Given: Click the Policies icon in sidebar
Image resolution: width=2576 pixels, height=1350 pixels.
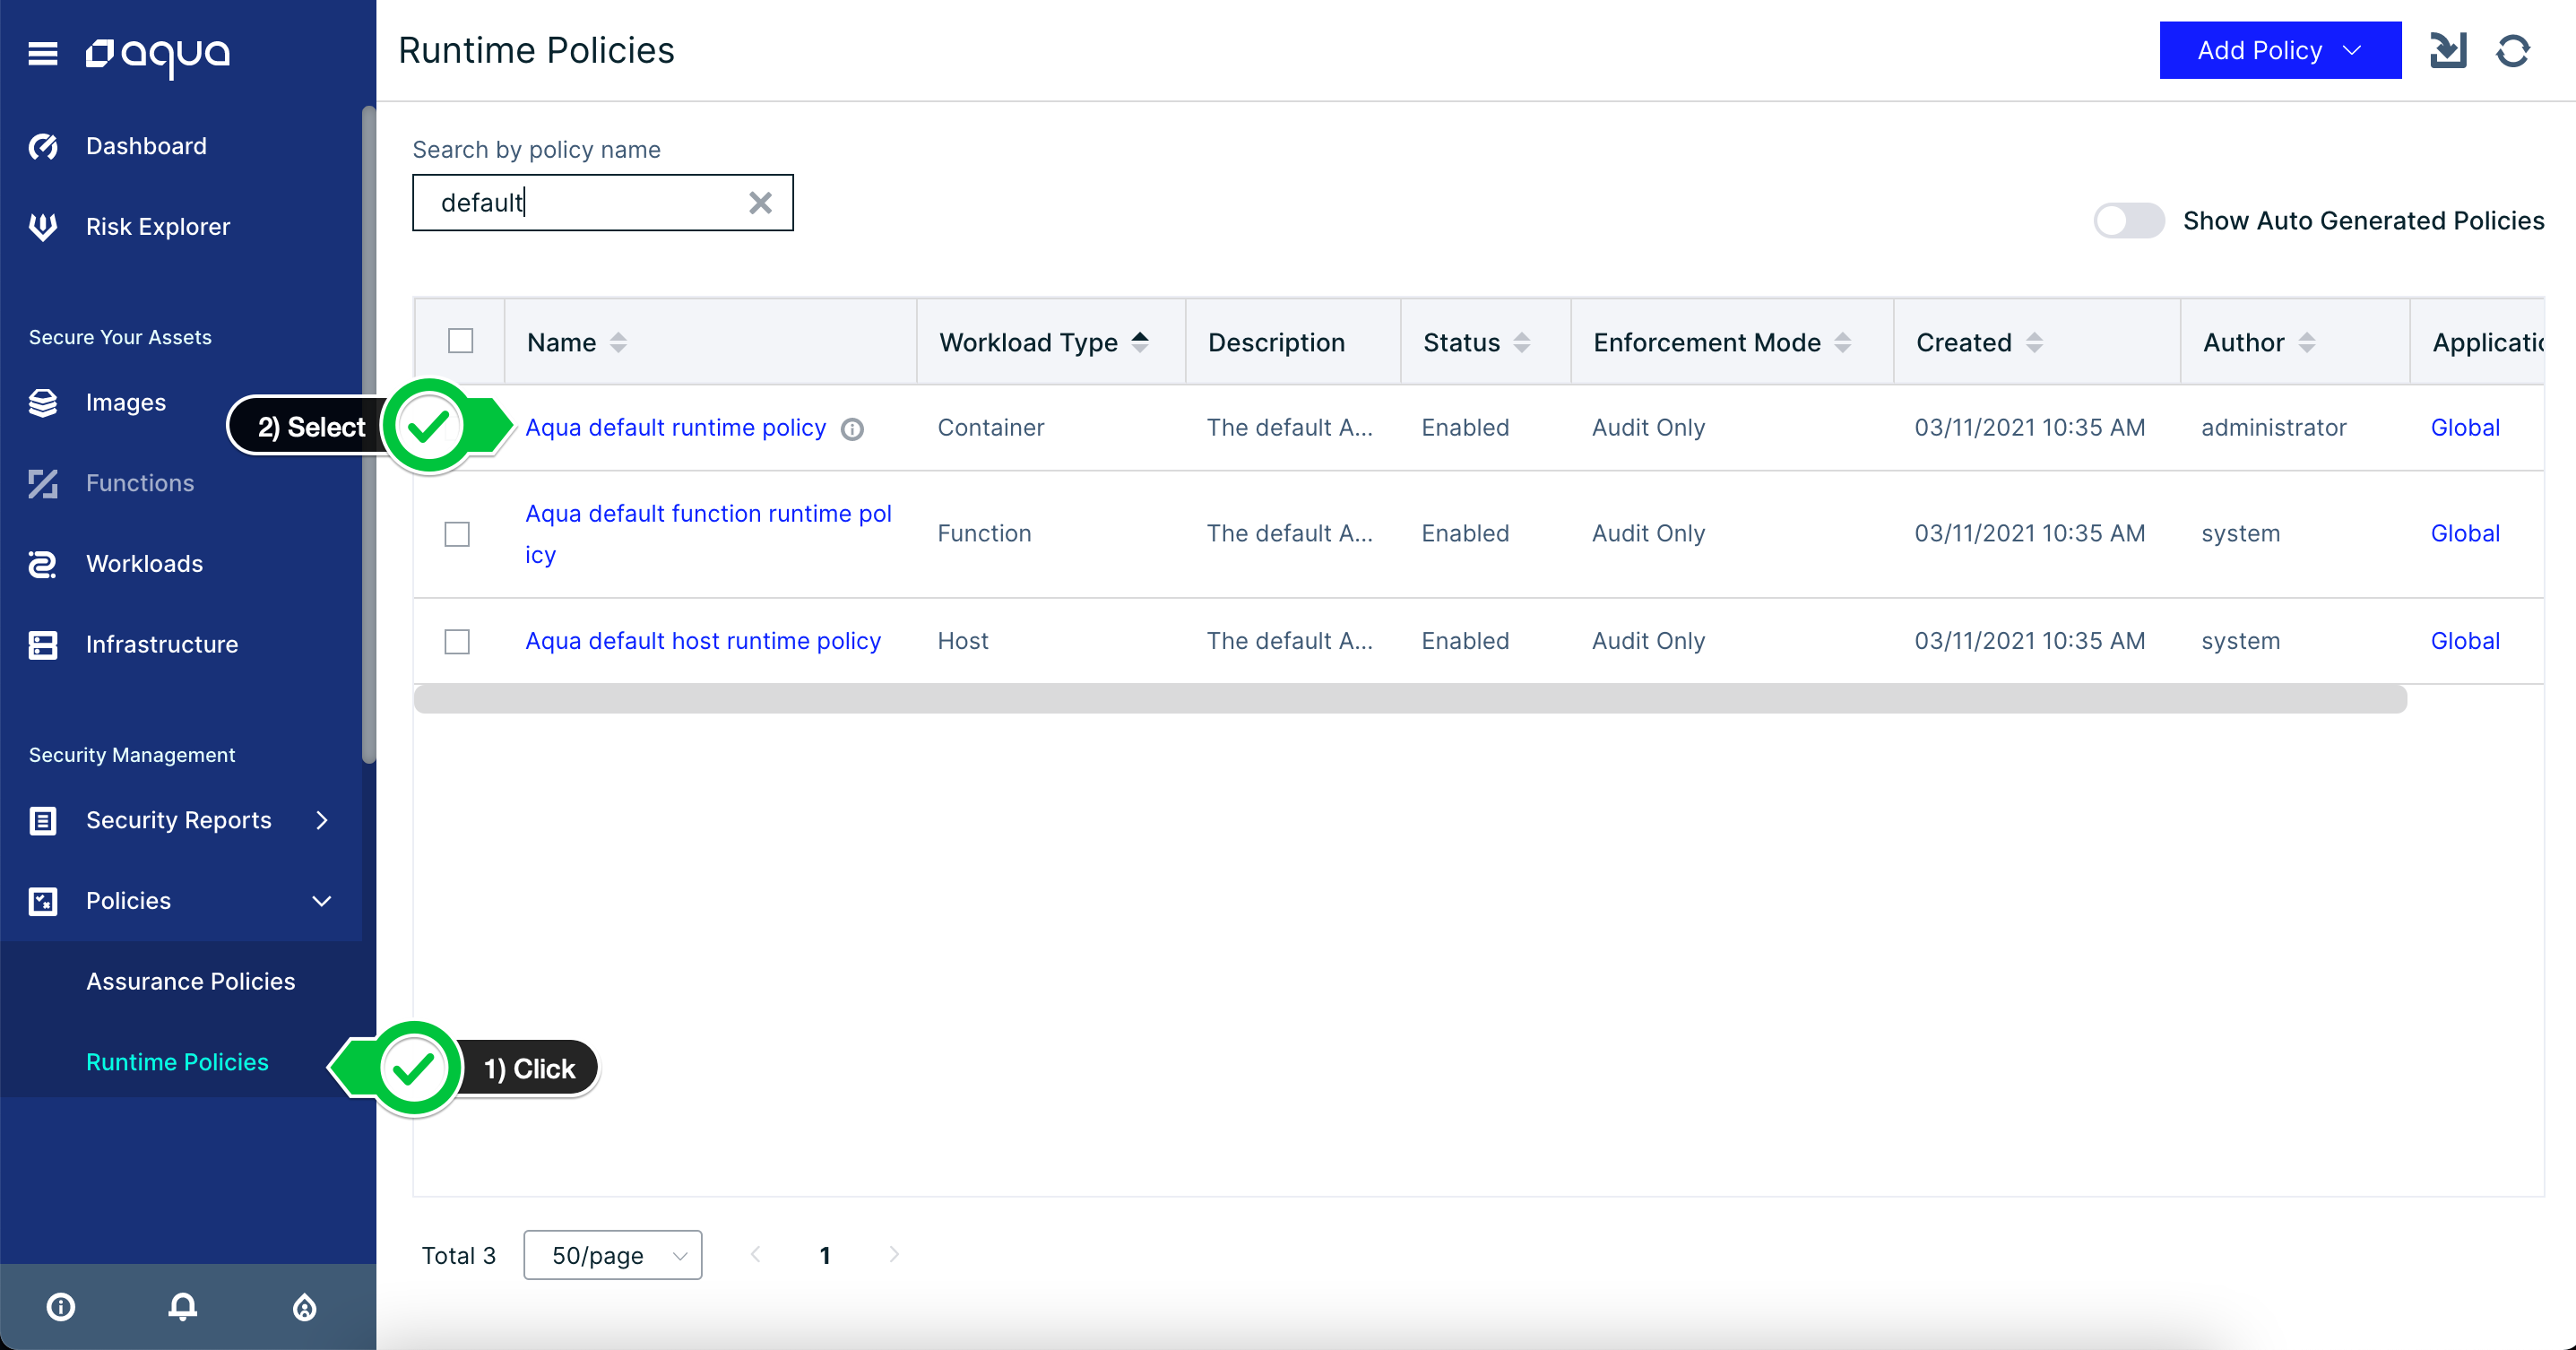Looking at the screenshot, I should 43,902.
